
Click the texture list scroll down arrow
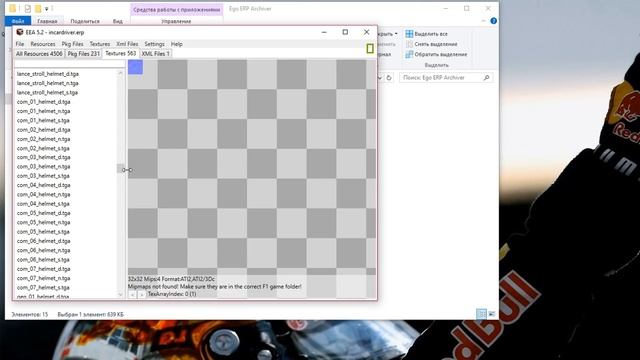point(120,294)
